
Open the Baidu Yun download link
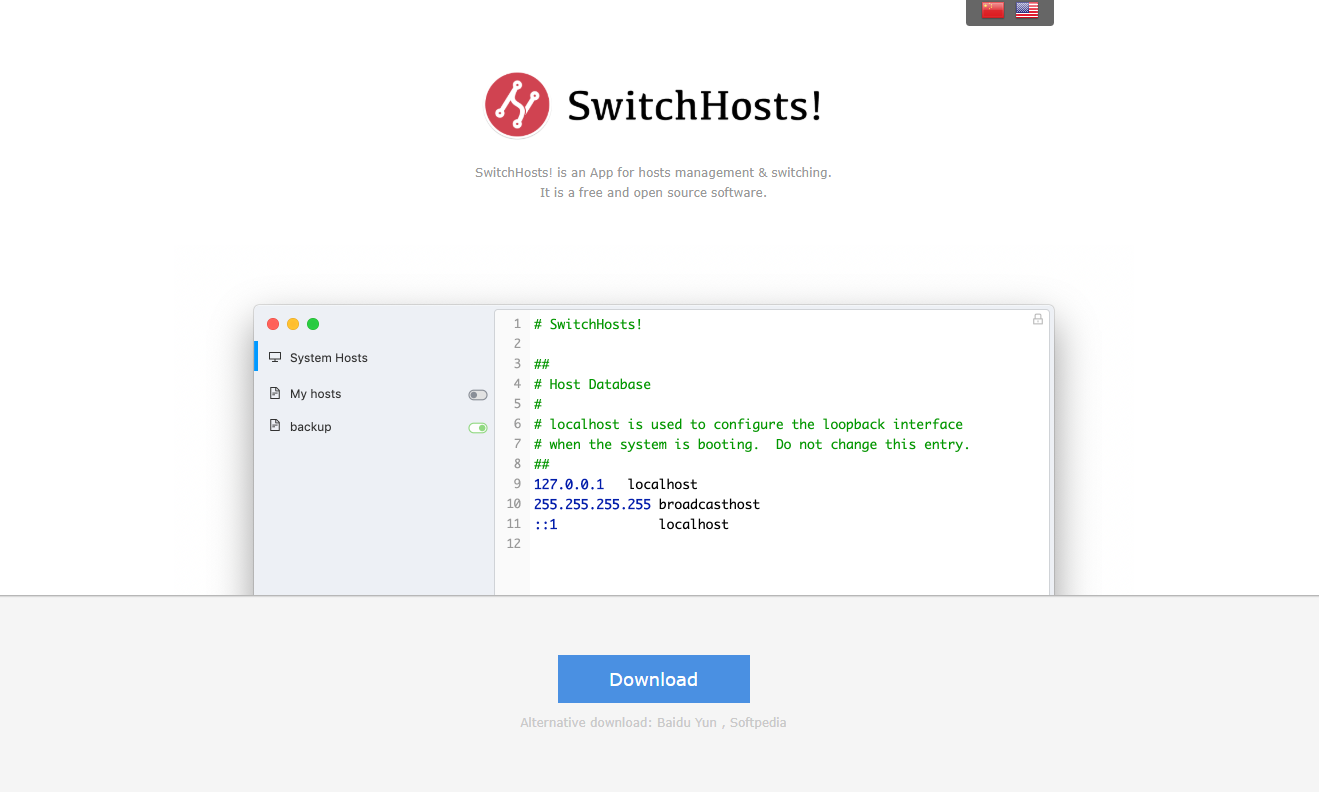coord(686,722)
